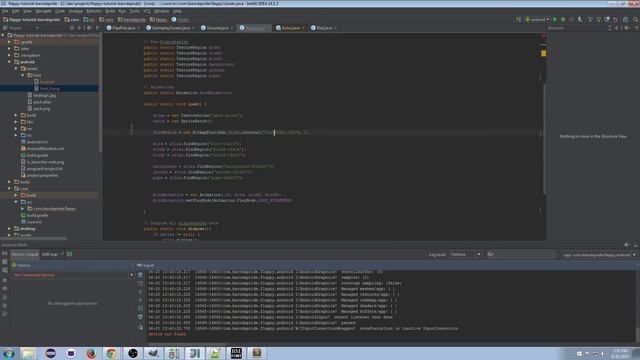The width and height of the screenshot is (640, 360).
Task: Open Windows Start button
Action: 8,353
